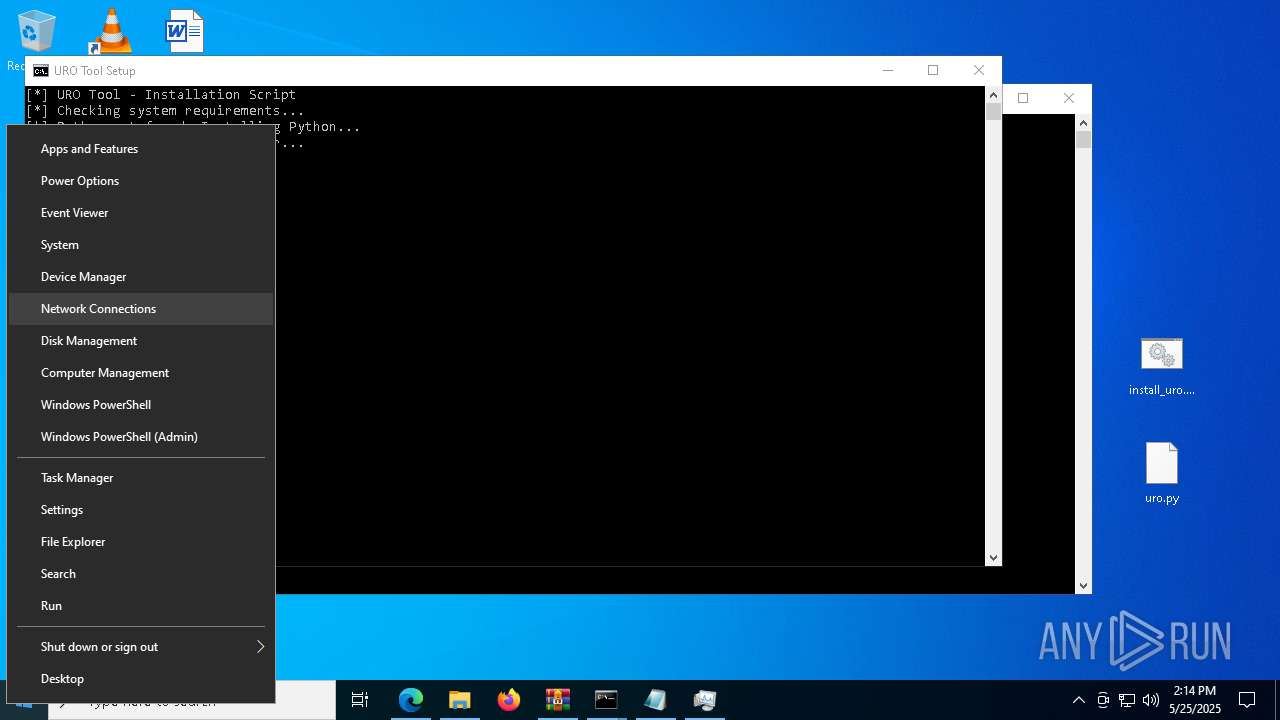Viewport: 1280px width, 720px height.
Task: Open Settings from the menu
Action: tap(141, 510)
